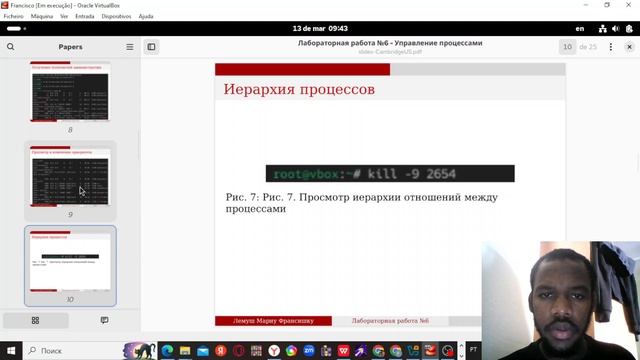Screen dimensions: 640x360
Task: Click the taskbar overflow scroll arrows
Action: (x=461, y=351)
